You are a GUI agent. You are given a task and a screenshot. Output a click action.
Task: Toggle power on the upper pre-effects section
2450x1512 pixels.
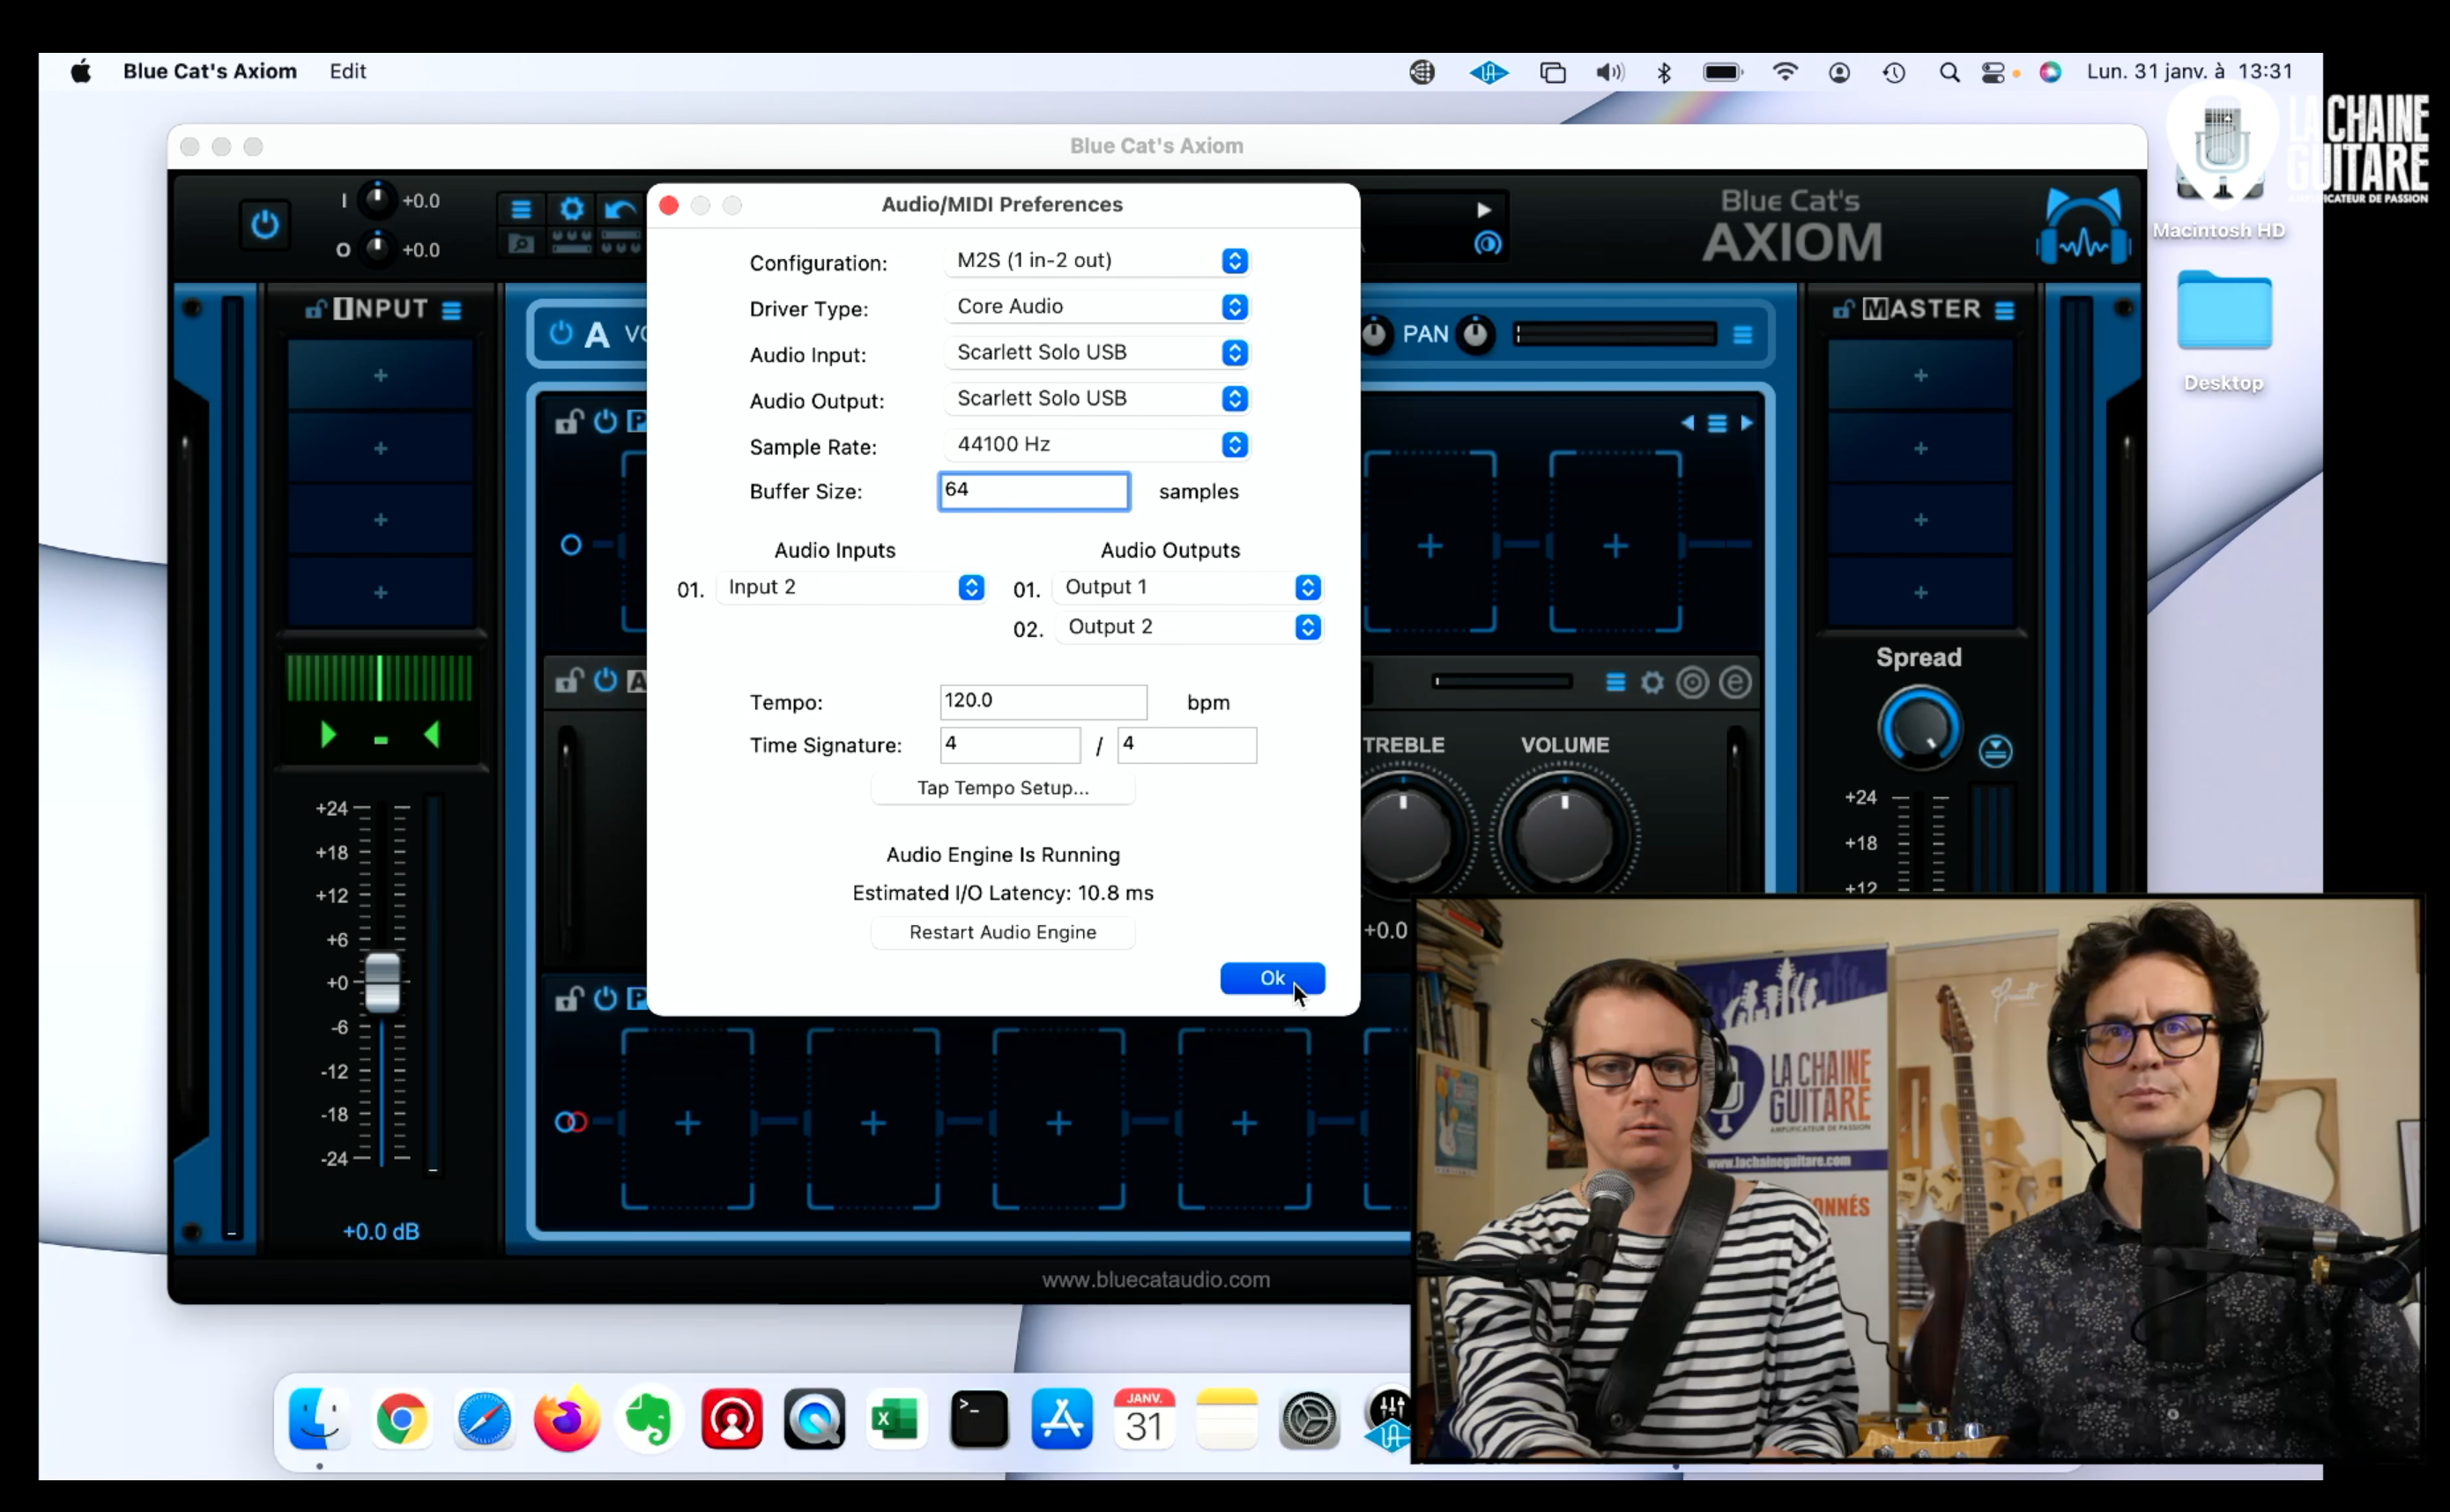[605, 422]
